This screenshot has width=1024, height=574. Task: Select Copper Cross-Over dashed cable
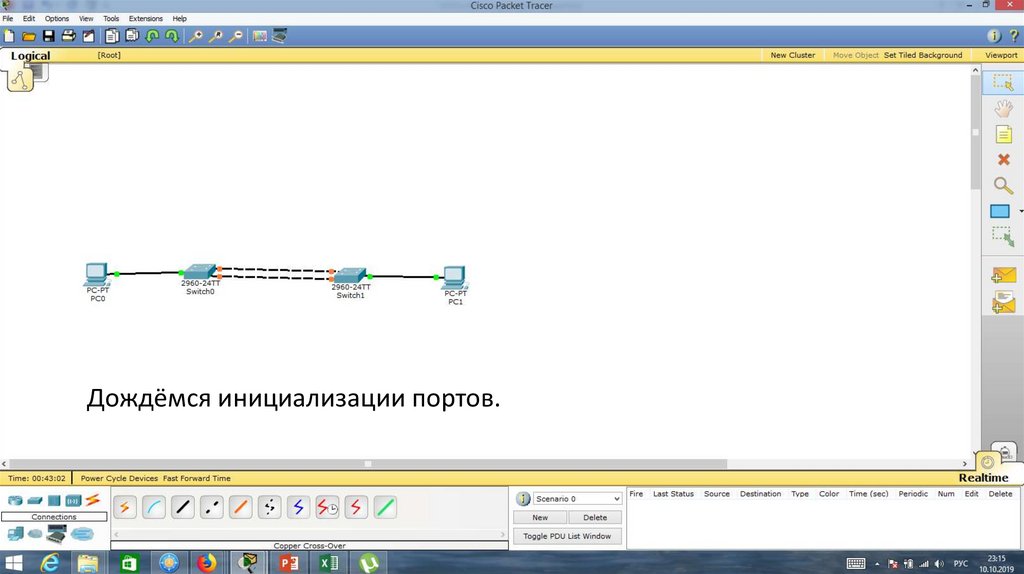(212, 507)
